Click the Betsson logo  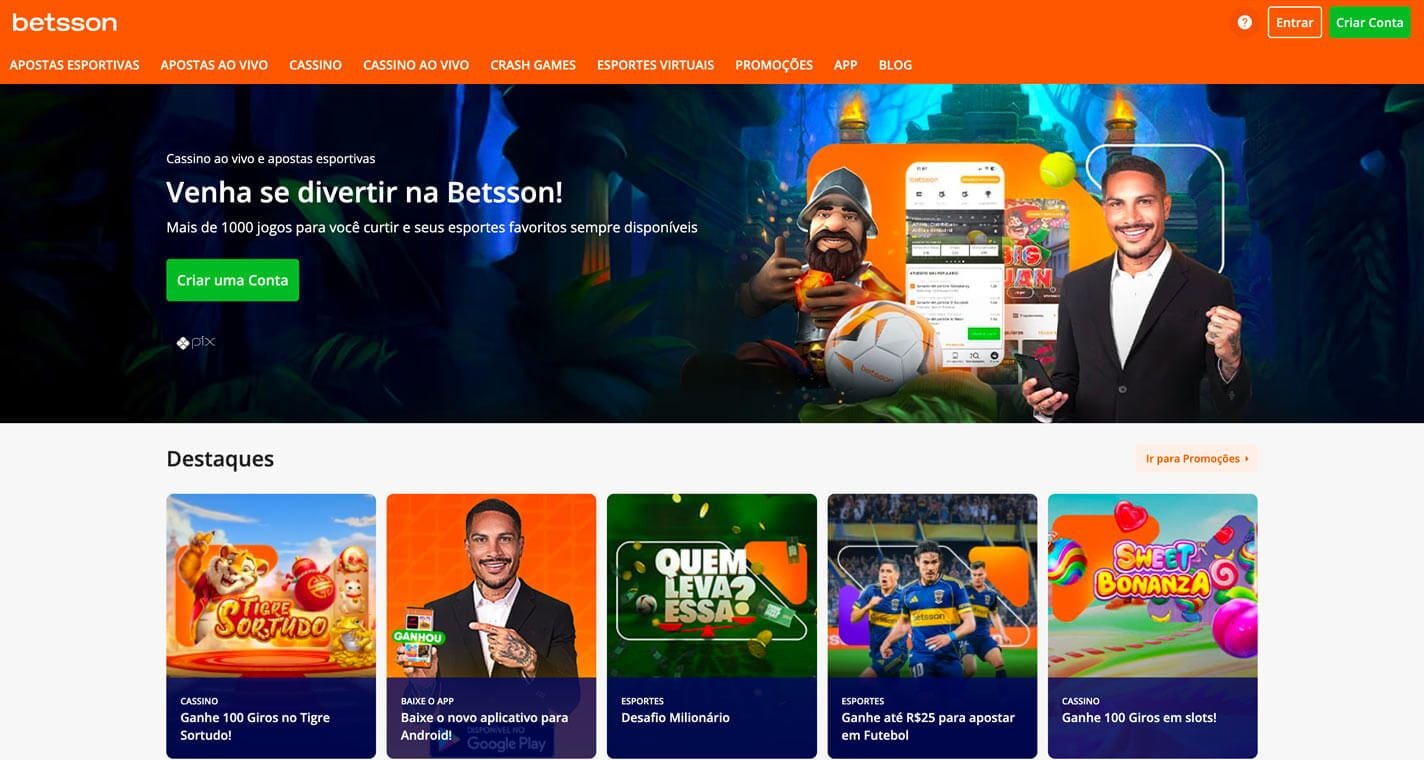tap(64, 22)
